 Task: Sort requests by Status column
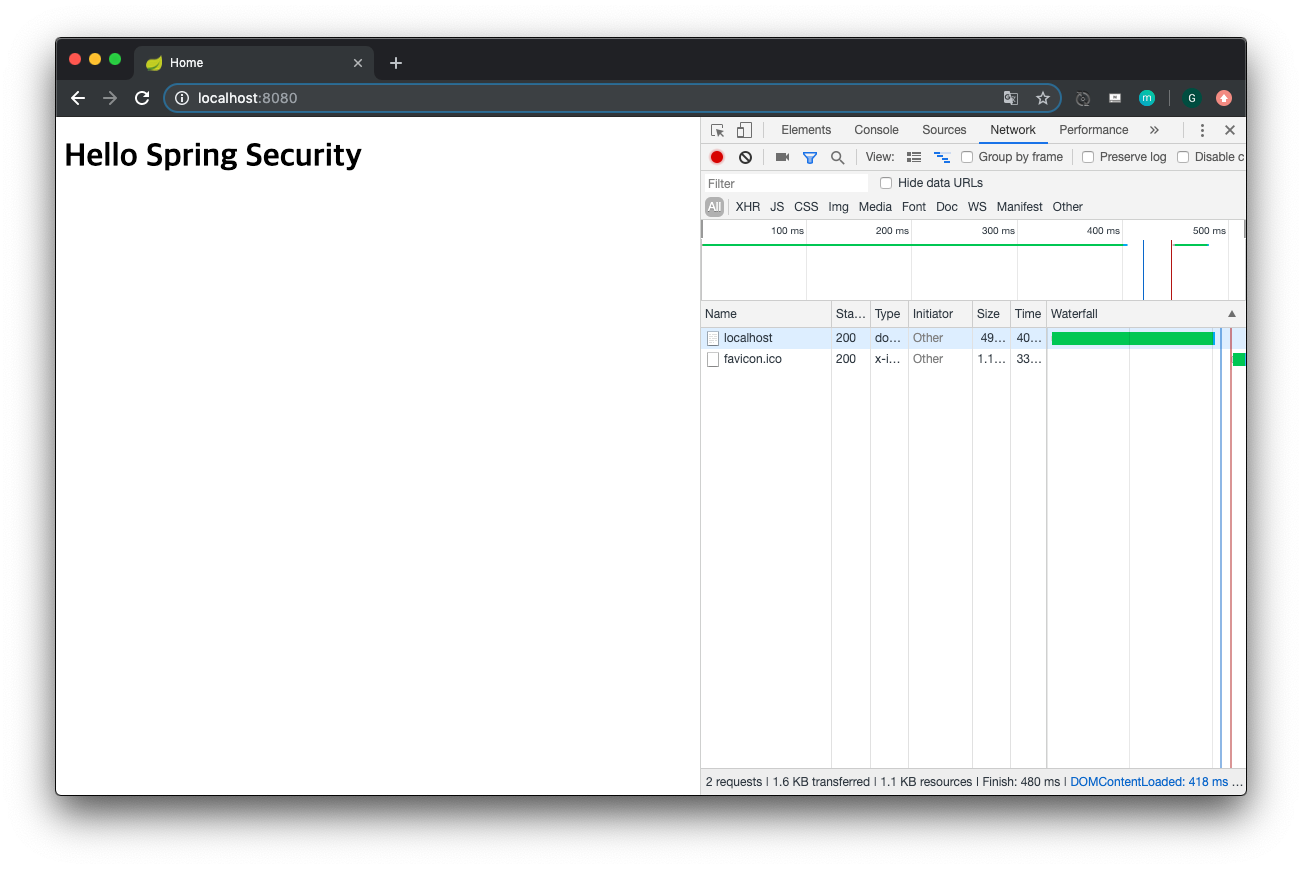[851, 314]
